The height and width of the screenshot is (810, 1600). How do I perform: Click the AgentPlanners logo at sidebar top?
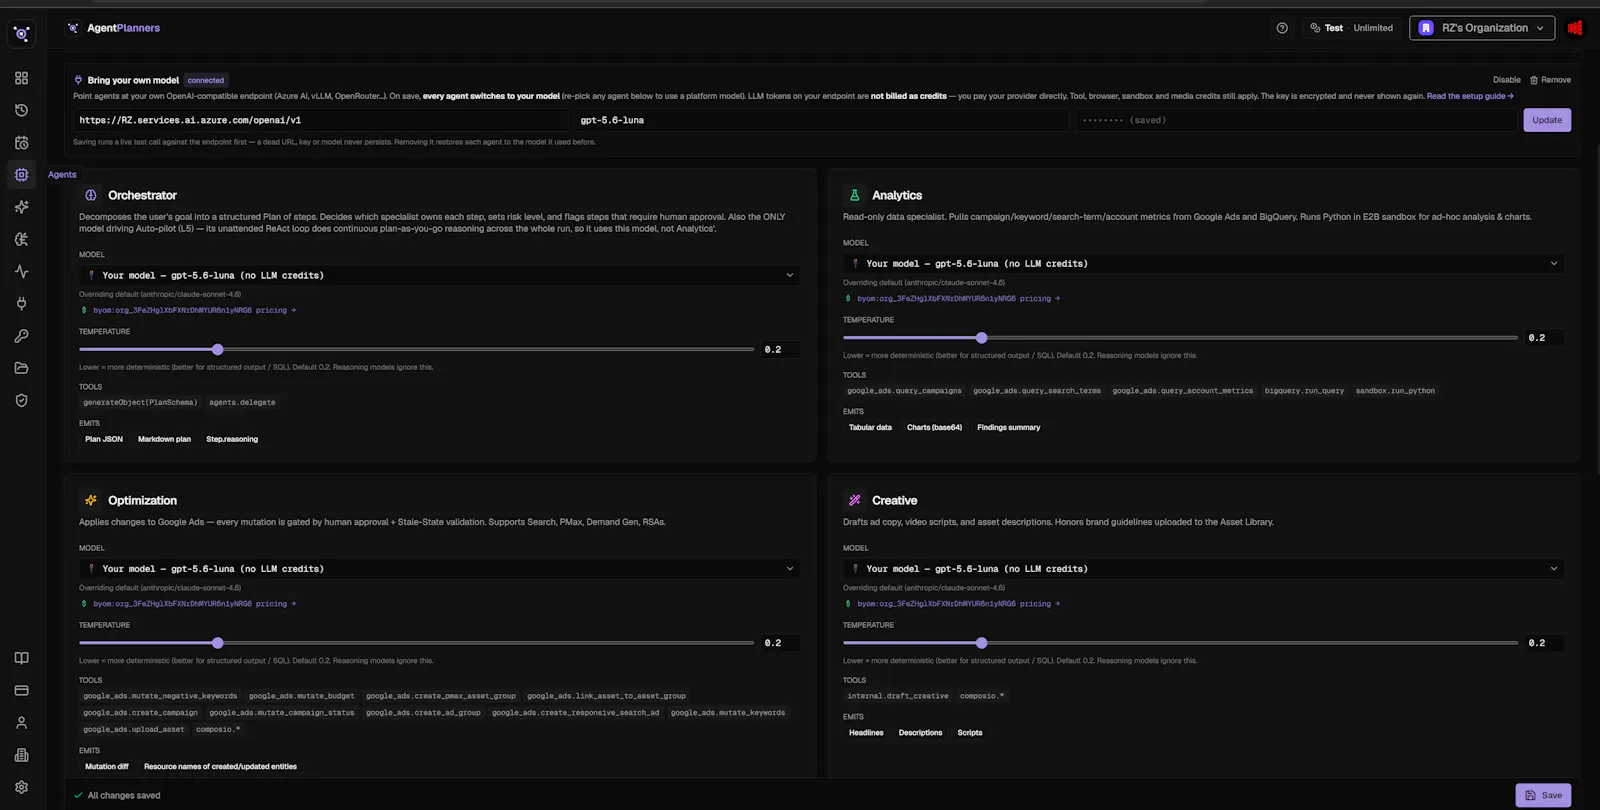point(21,33)
